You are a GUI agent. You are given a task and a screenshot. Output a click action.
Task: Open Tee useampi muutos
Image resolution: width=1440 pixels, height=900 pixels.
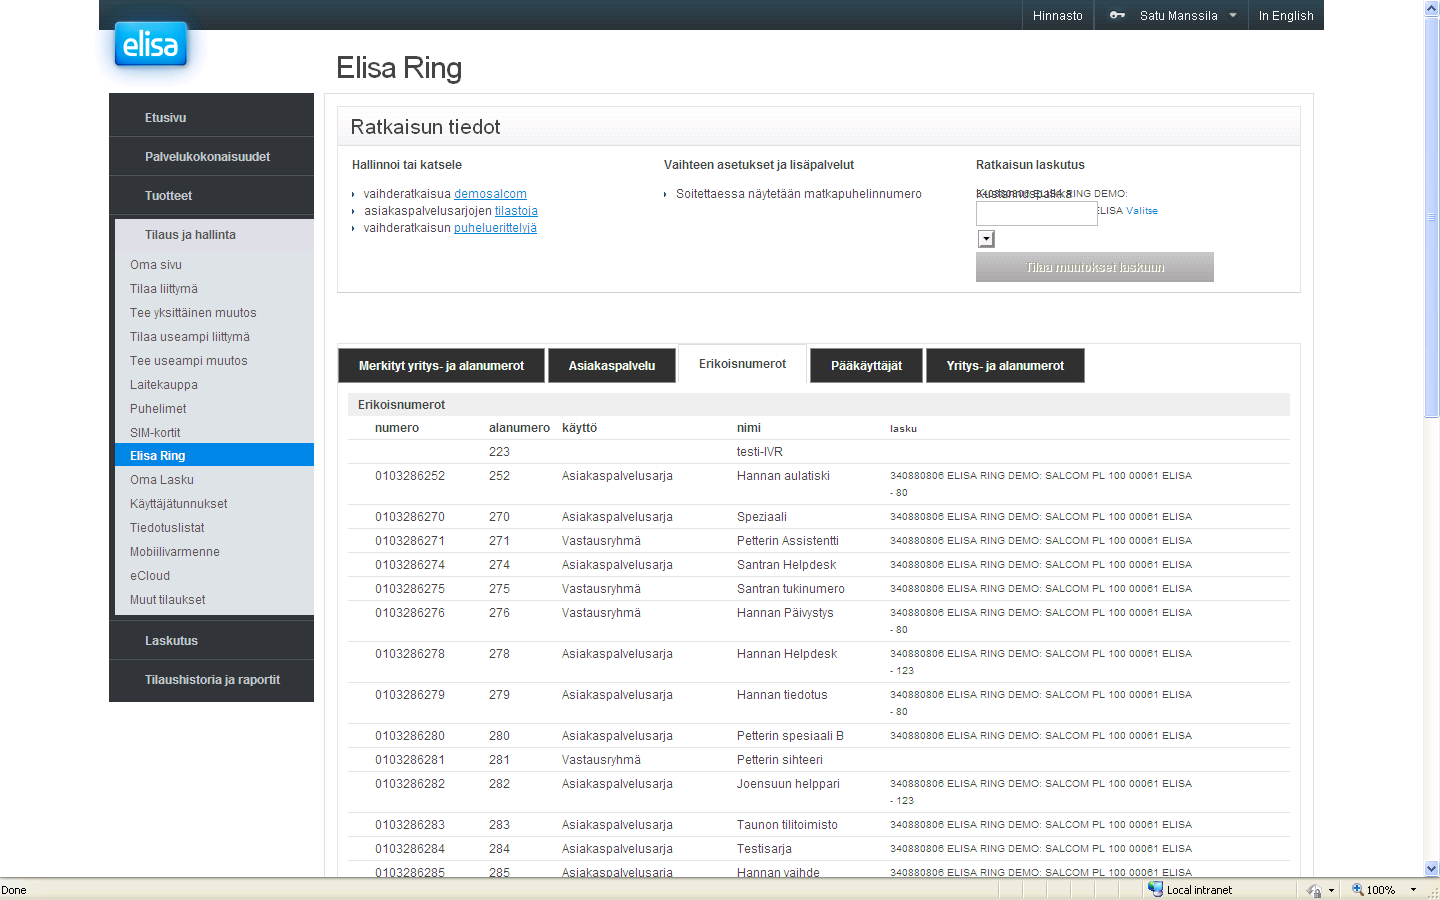tap(188, 360)
